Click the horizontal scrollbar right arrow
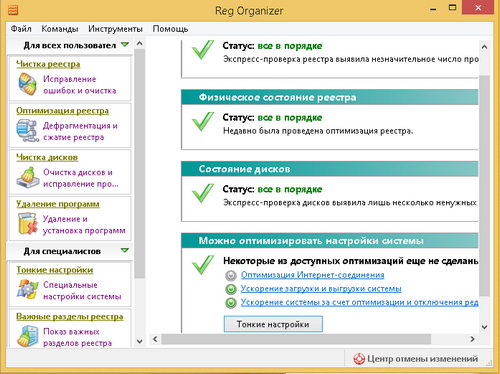 [x=472, y=339]
